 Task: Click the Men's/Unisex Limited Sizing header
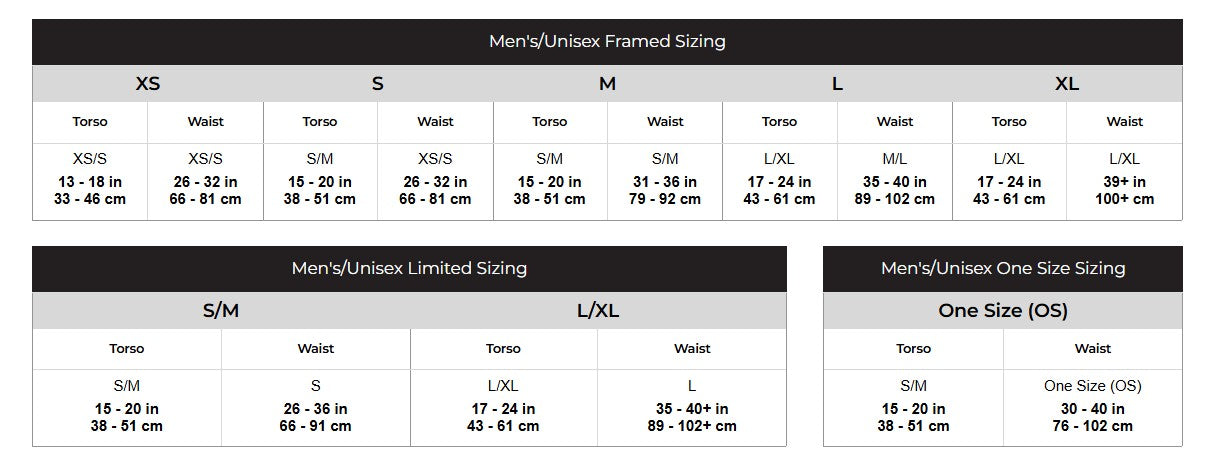coord(409,268)
